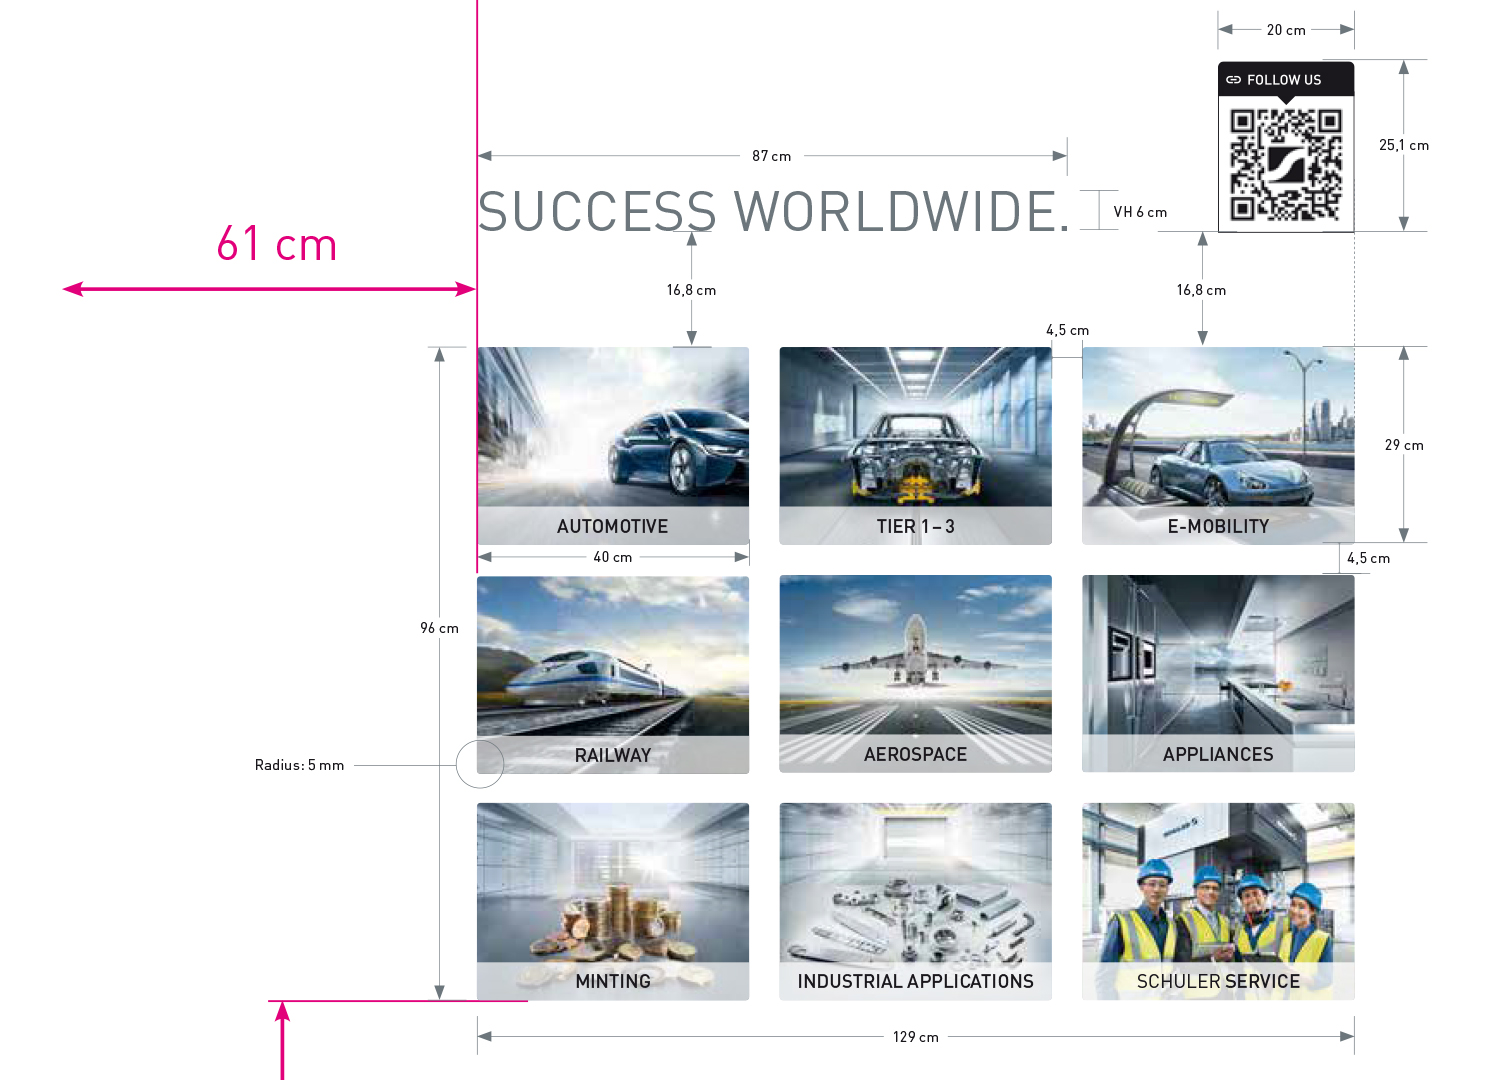1512x1080 pixels.
Task: Select the 87 cm headline width label
Action: (771, 156)
